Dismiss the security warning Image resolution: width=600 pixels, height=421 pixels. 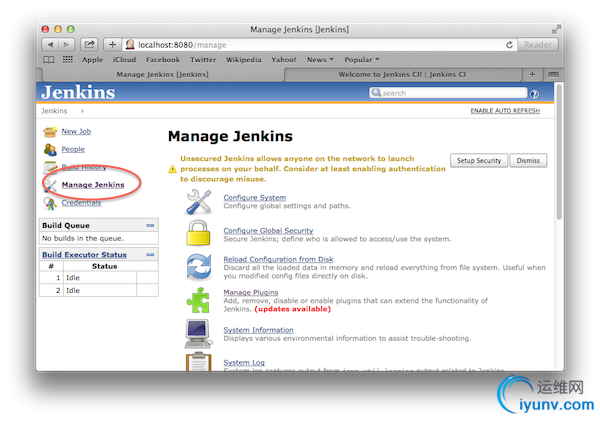pyautogui.click(x=528, y=161)
